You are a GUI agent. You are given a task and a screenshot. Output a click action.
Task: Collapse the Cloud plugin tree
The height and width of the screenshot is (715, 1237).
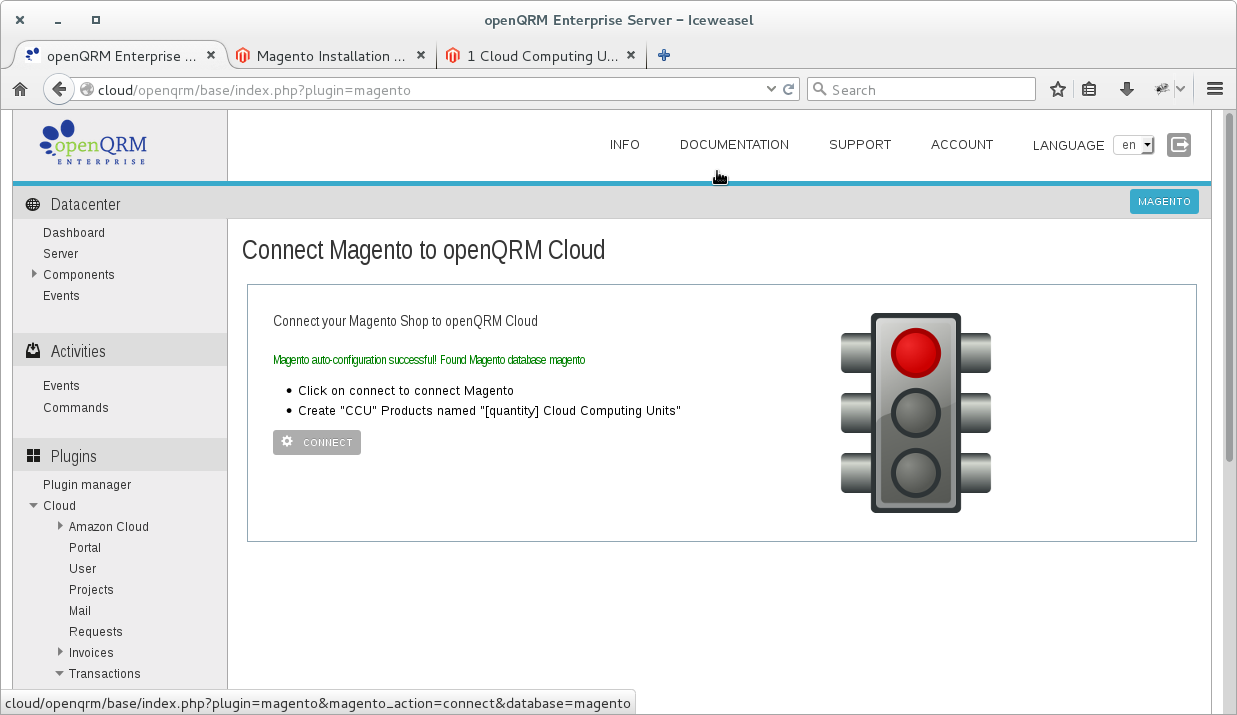pyautogui.click(x=34, y=506)
